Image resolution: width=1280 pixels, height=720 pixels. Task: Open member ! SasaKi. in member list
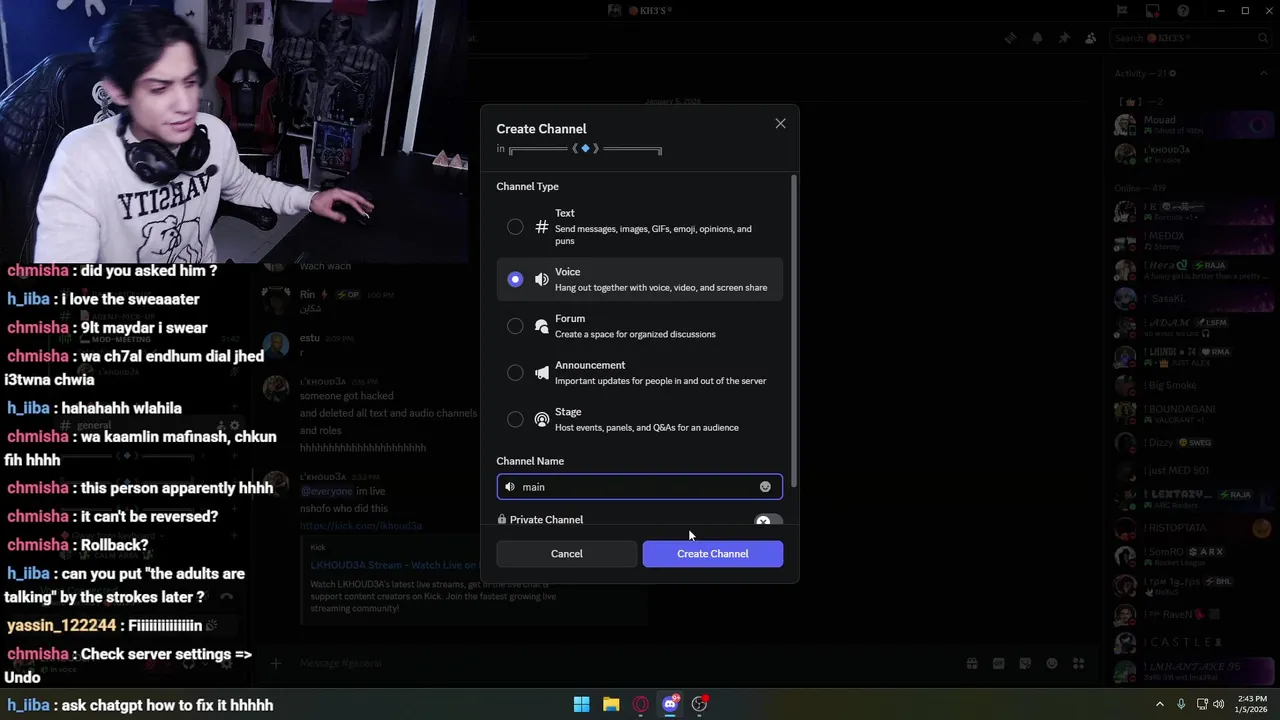click(1190, 298)
